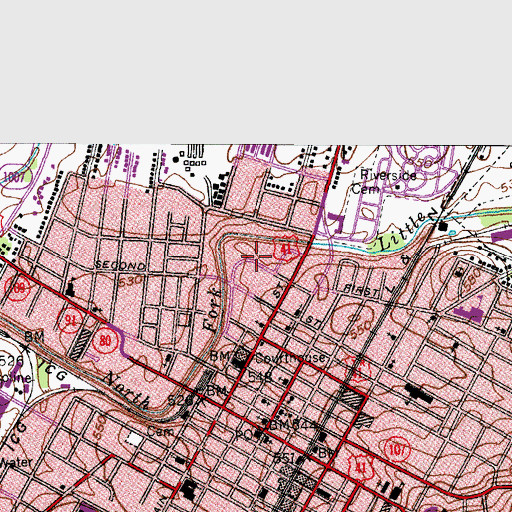The width and height of the screenshot is (512, 512).
Task: Click the "551" elevation label
Action: (x=285, y=459)
